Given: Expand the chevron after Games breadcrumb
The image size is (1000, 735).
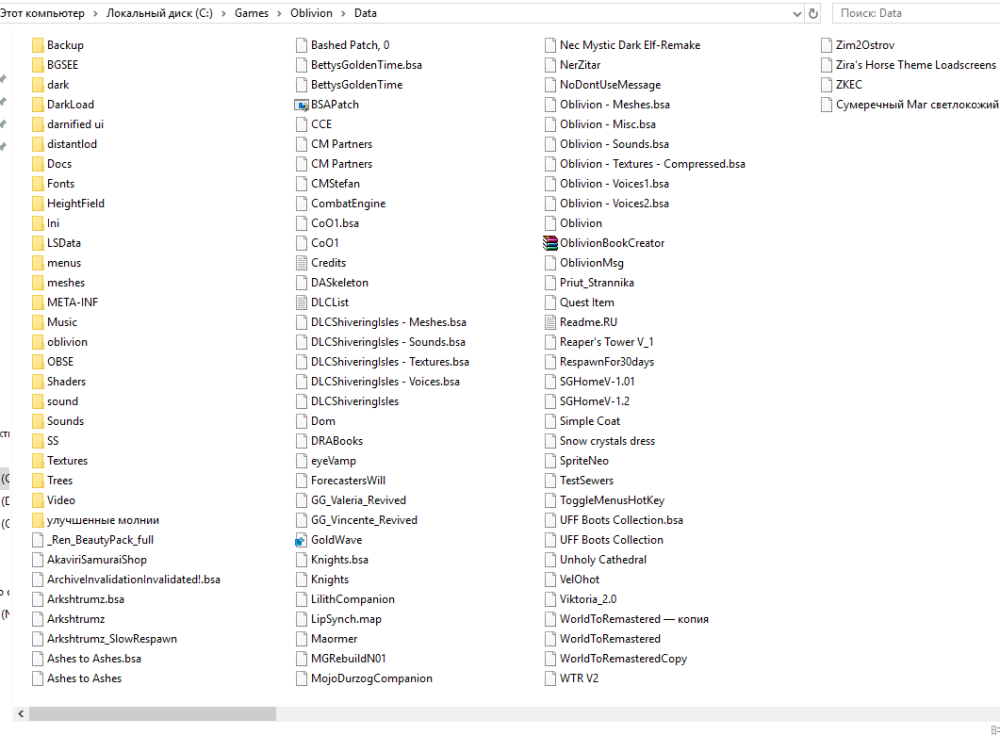Looking at the screenshot, I should pos(279,13).
